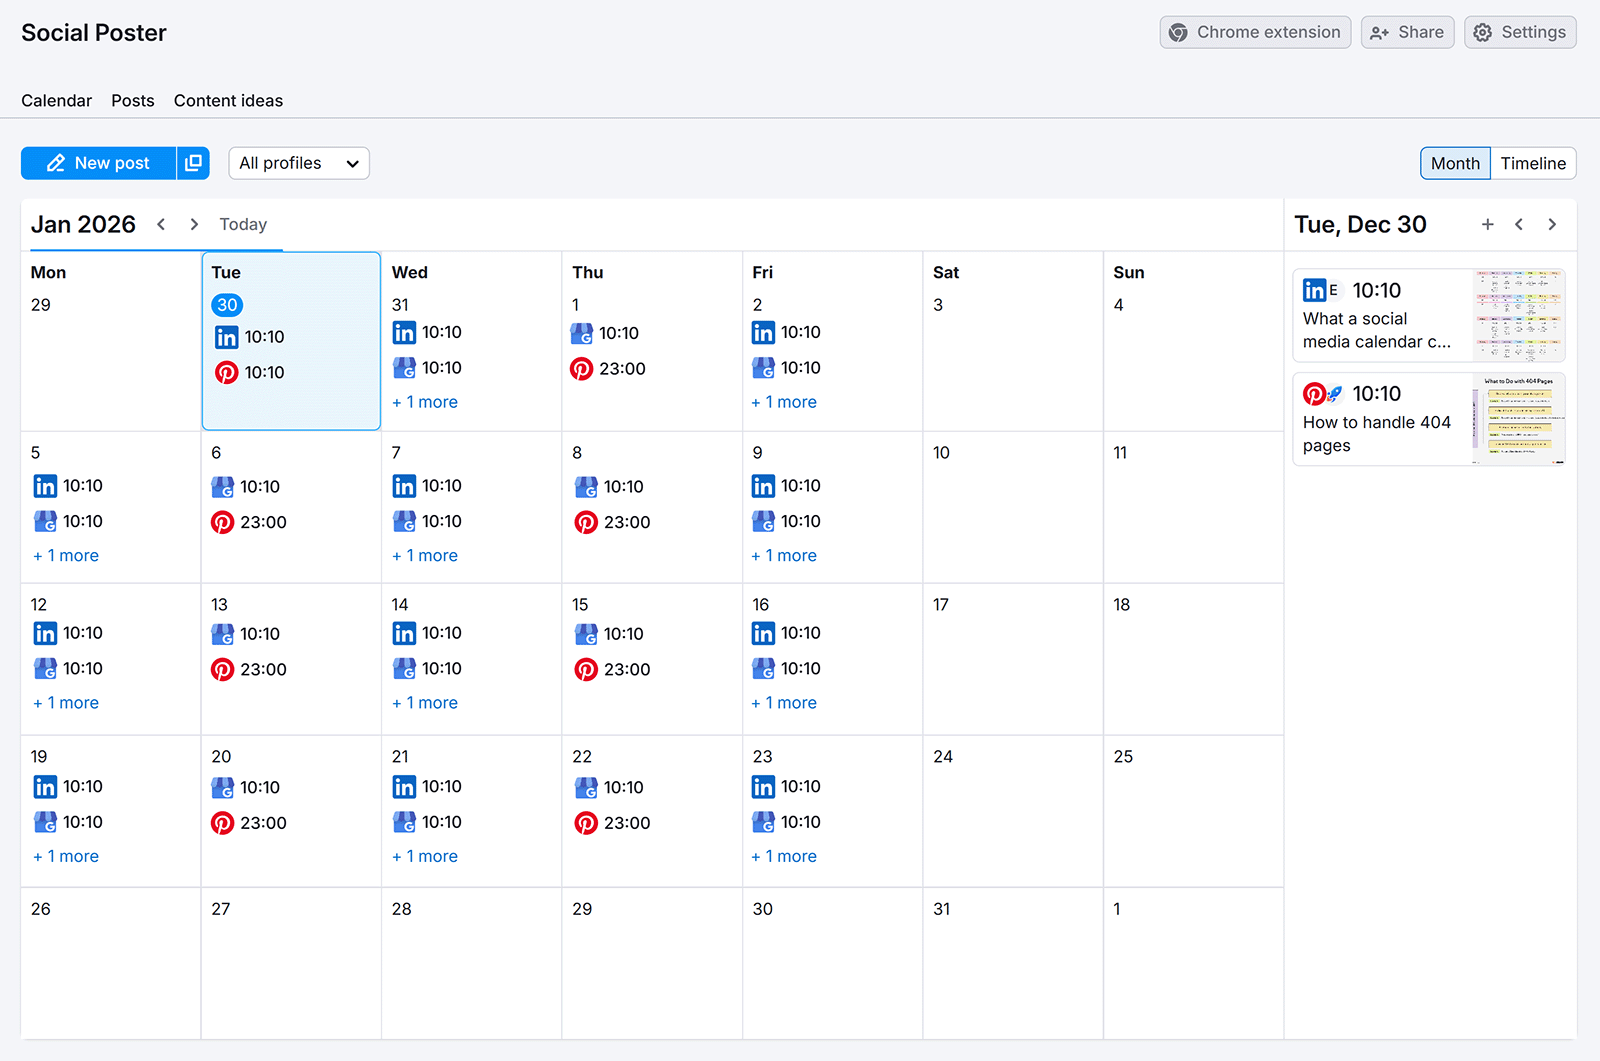1600x1061 pixels.
Task: Click the LinkedIn icon on Dec 30 post
Action: (227, 337)
